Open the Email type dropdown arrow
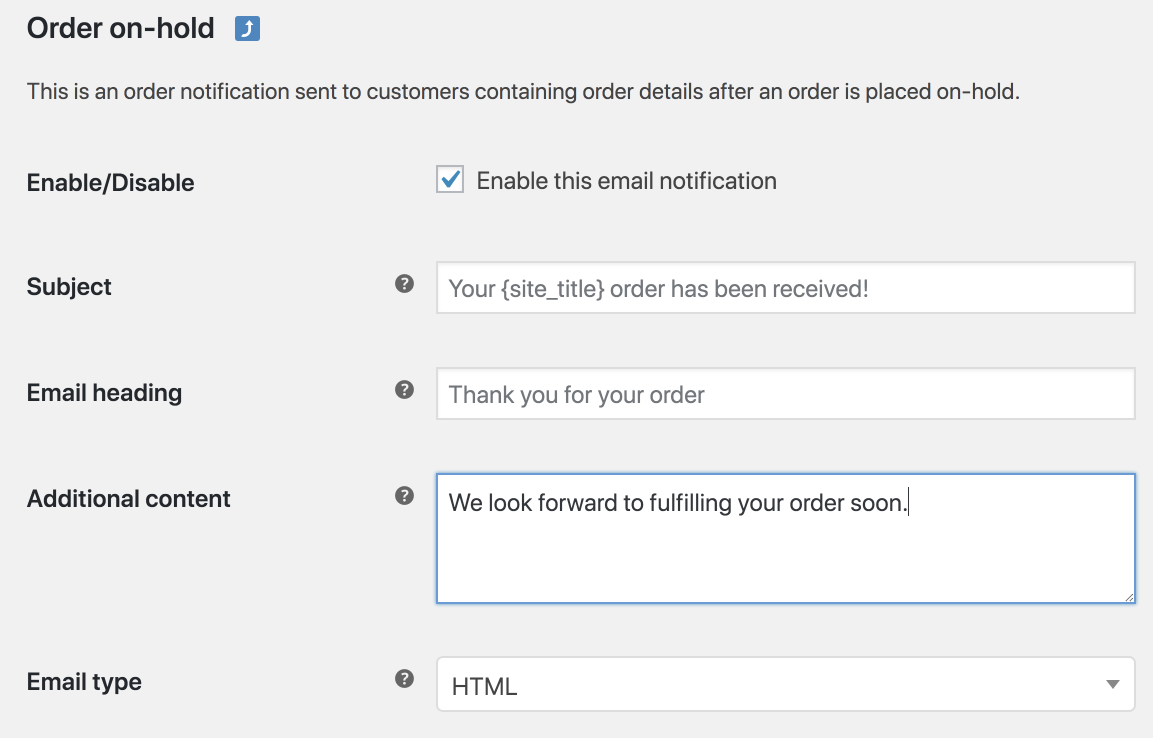The width and height of the screenshot is (1153, 738). [x=1112, y=684]
